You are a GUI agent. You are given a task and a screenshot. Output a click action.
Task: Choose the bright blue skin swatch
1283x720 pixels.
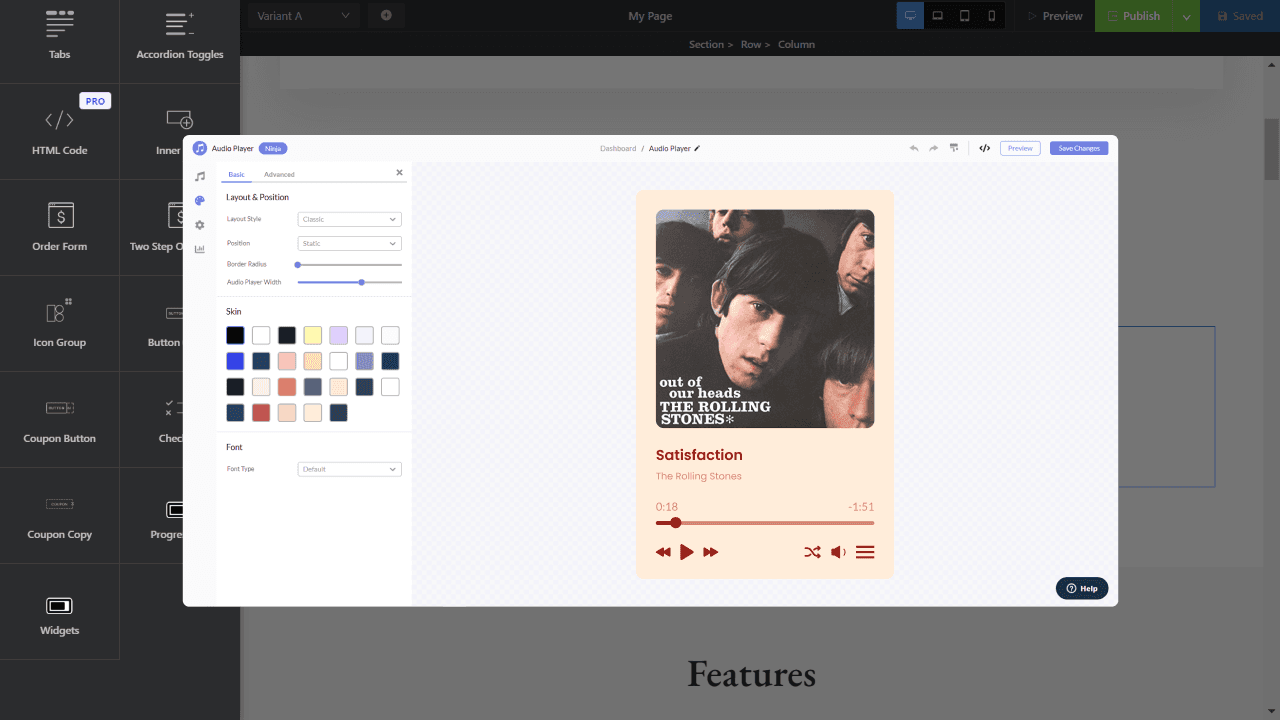pyautogui.click(x=235, y=361)
